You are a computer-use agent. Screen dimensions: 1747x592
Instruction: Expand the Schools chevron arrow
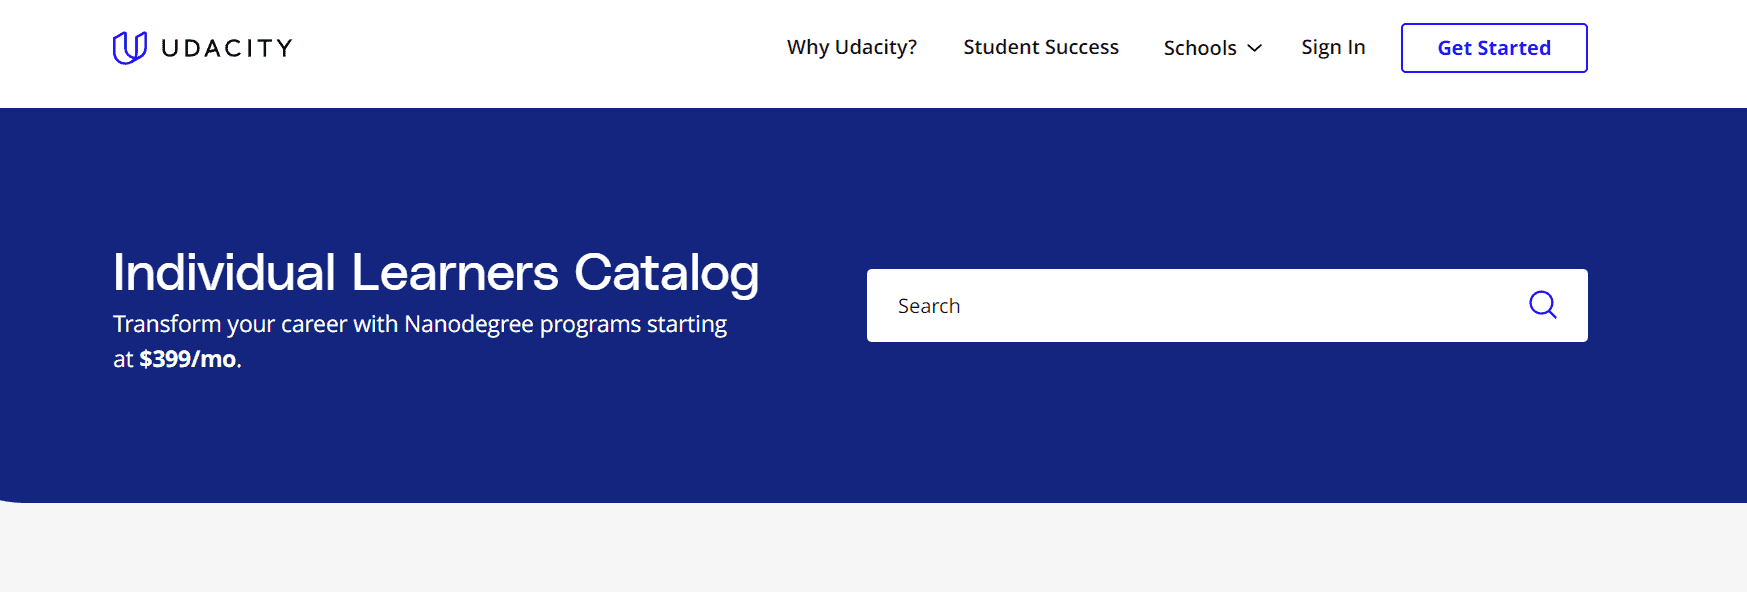click(x=1254, y=48)
